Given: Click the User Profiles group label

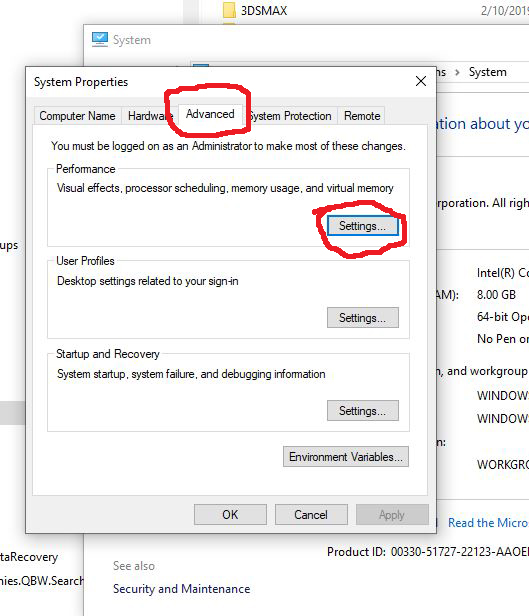Looking at the screenshot, I should tap(85, 261).
